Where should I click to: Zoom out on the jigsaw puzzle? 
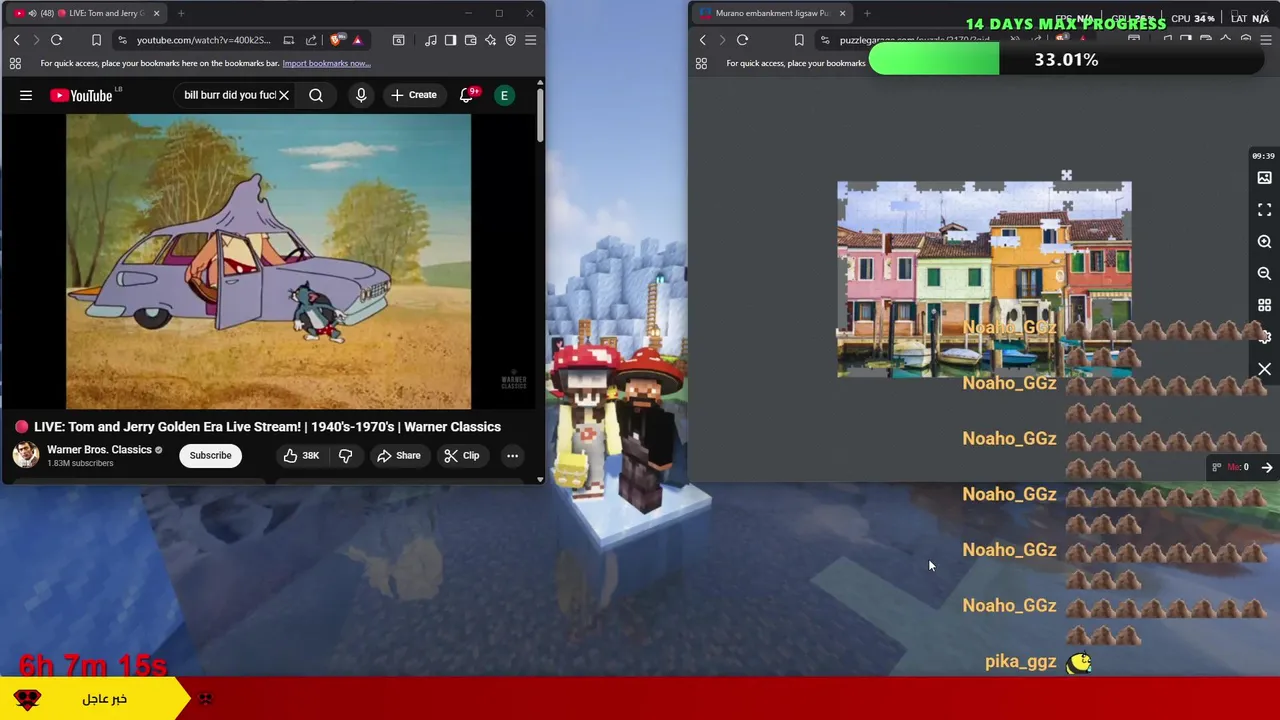tap(1264, 274)
